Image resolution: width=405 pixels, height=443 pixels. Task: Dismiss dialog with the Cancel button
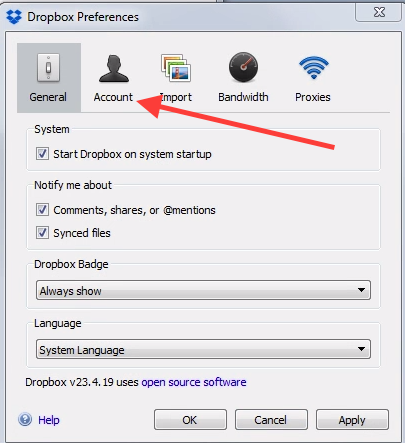tap(271, 420)
